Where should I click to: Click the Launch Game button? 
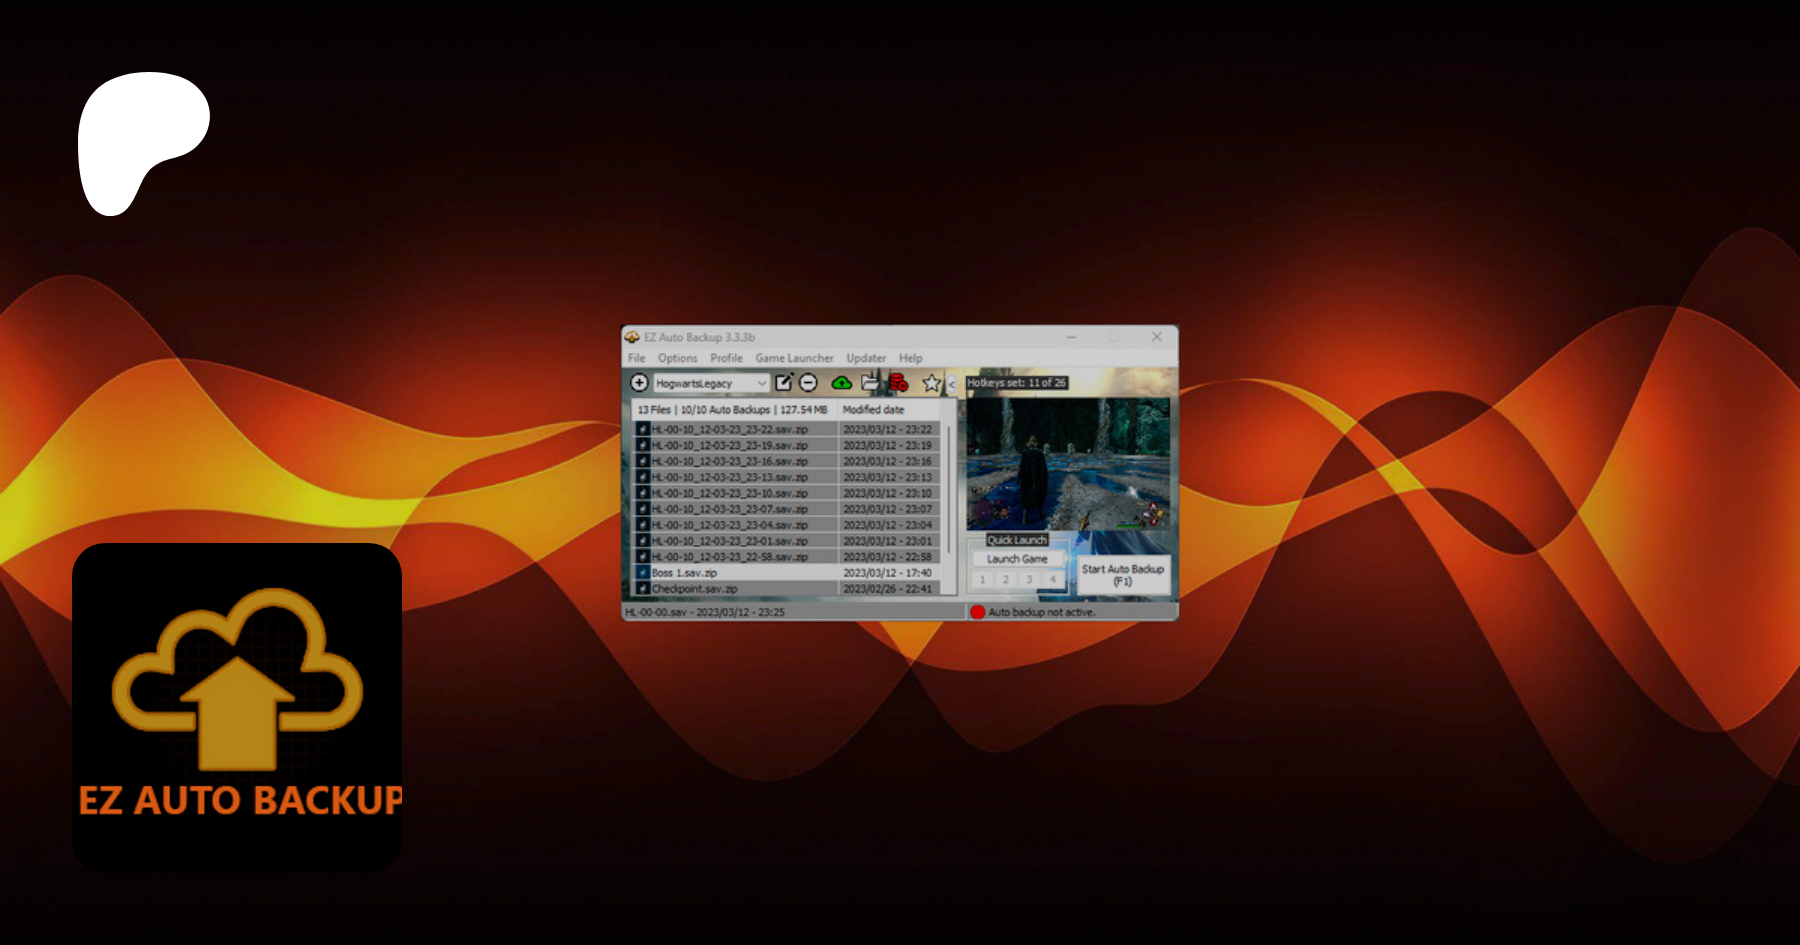1017,559
